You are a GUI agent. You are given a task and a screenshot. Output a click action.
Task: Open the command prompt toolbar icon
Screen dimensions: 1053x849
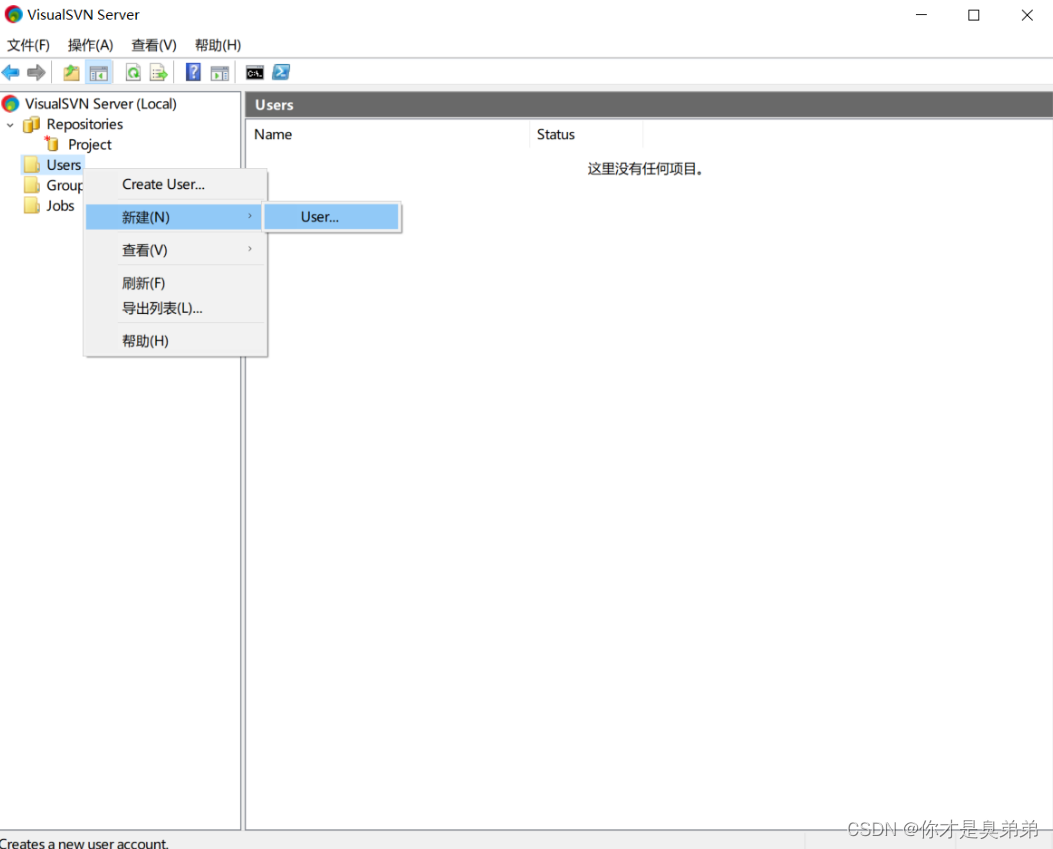(255, 73)
